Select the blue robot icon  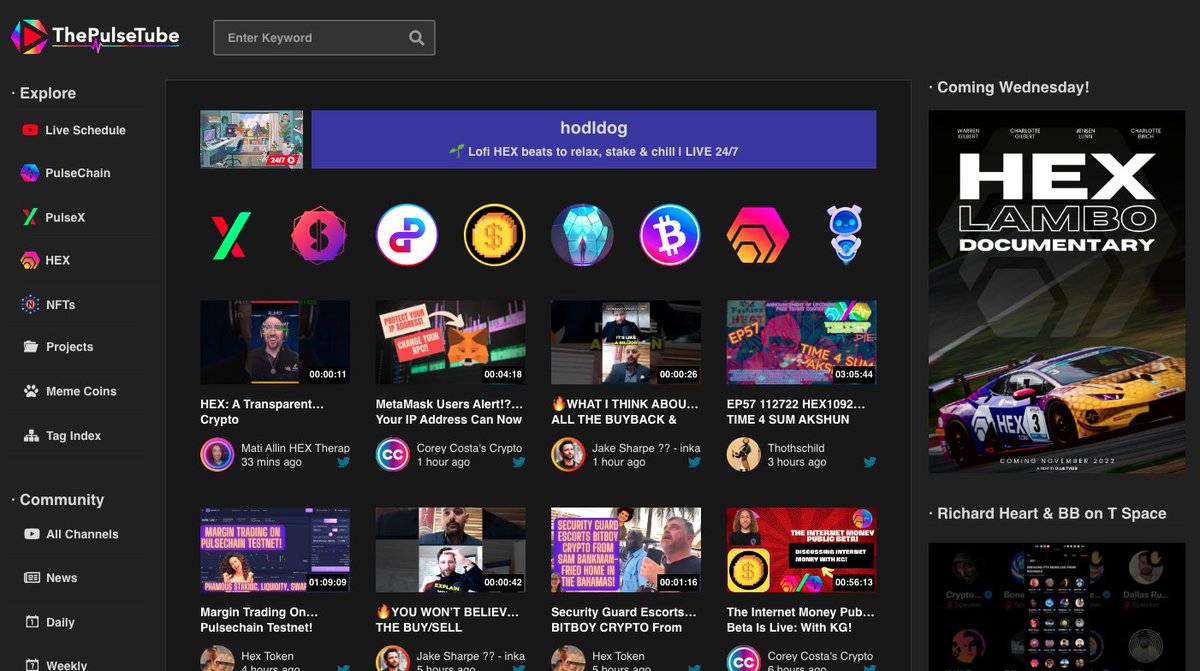click(x=846, y=235)
